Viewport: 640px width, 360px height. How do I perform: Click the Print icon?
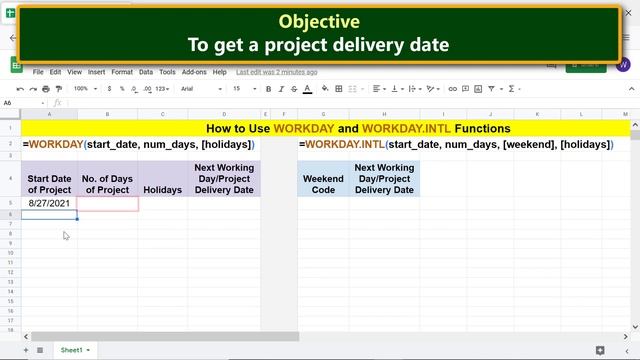pyautogui.click(x=46, y=89)
